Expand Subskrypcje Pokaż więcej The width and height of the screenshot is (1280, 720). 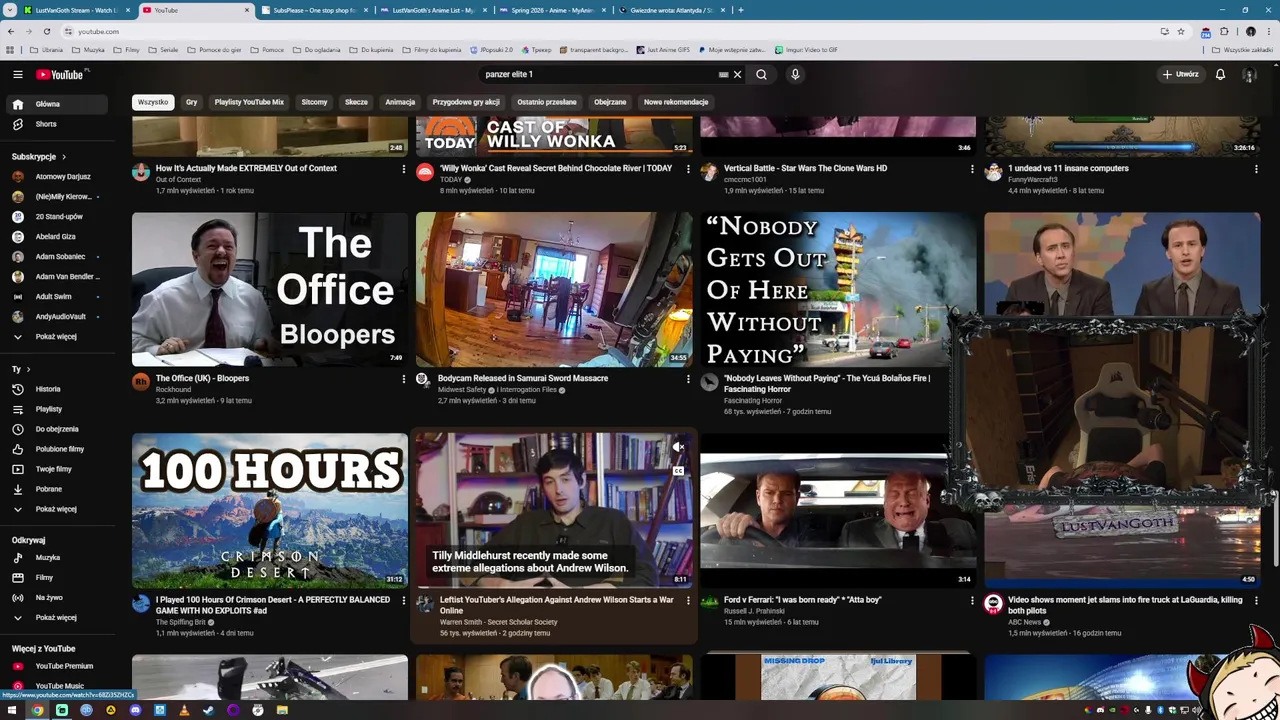point(58,337)
